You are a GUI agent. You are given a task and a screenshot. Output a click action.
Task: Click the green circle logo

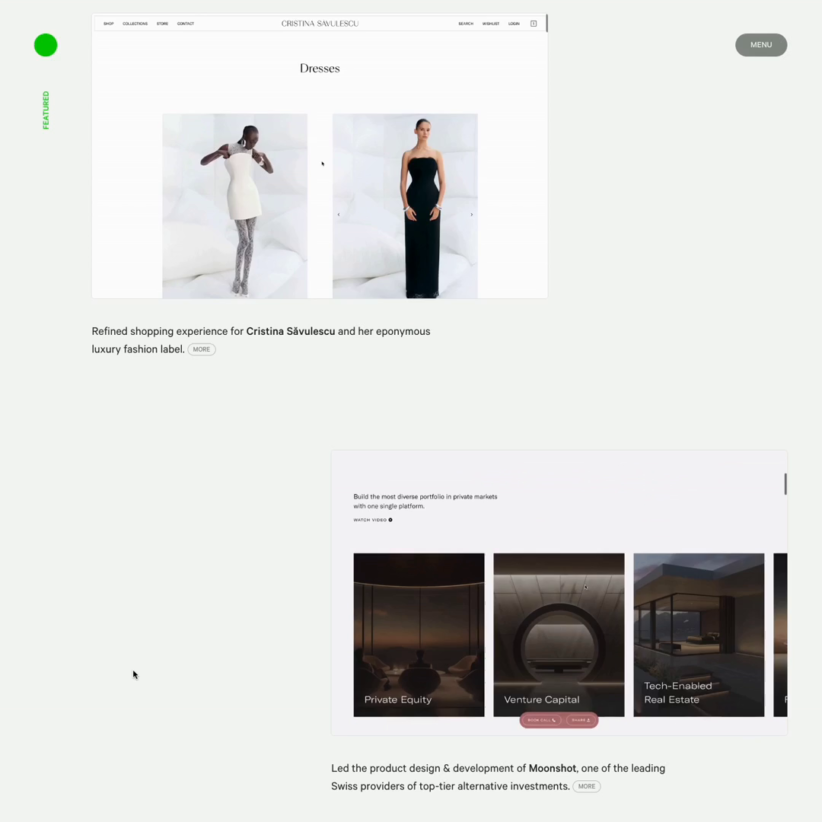pos(45,45)
